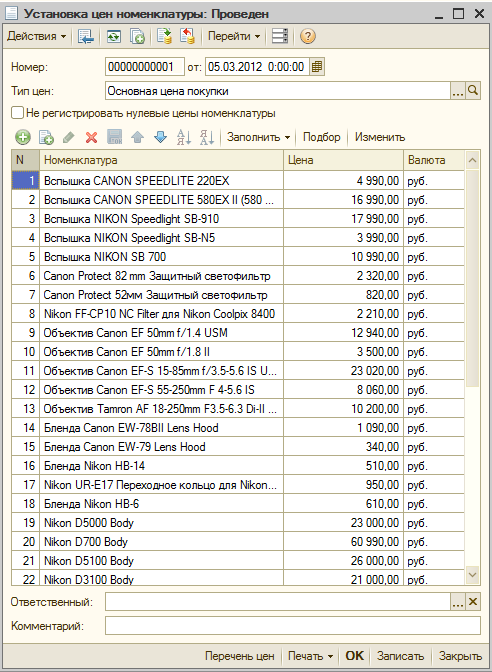Viewport: 492px width, 672px height.
Task: Toggle Не регистрировать нулевые цены номенклатуры
Action: coord(17,113)
